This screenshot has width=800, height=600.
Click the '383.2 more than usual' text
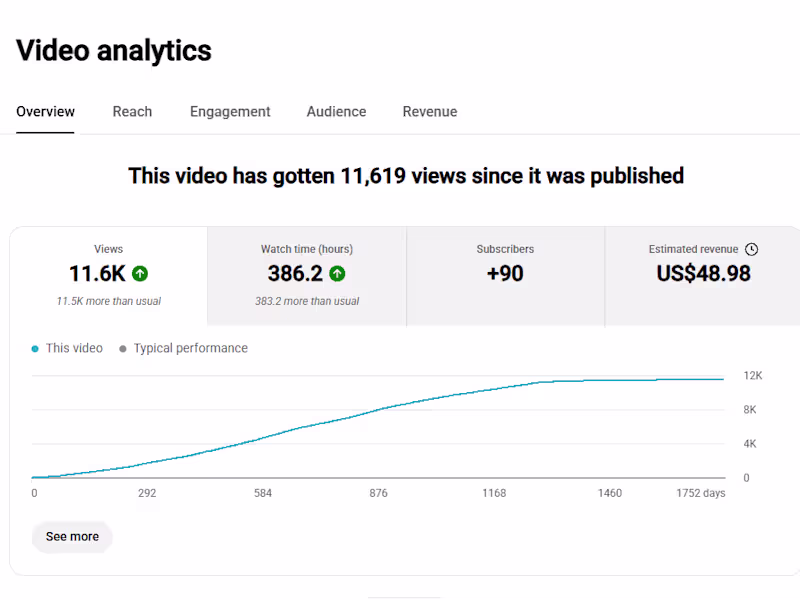tap(307, 301)
